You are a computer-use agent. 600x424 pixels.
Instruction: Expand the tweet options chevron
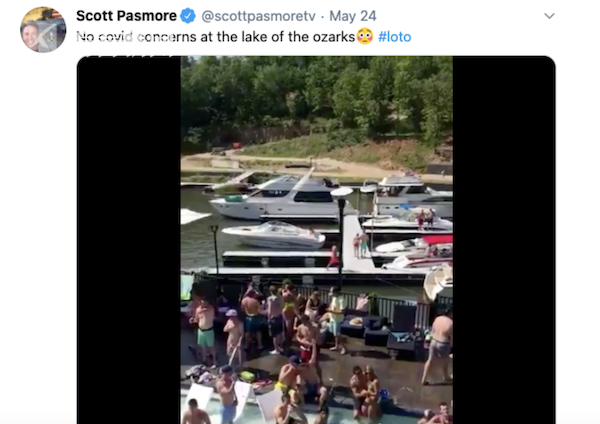(x=549, y=16)
